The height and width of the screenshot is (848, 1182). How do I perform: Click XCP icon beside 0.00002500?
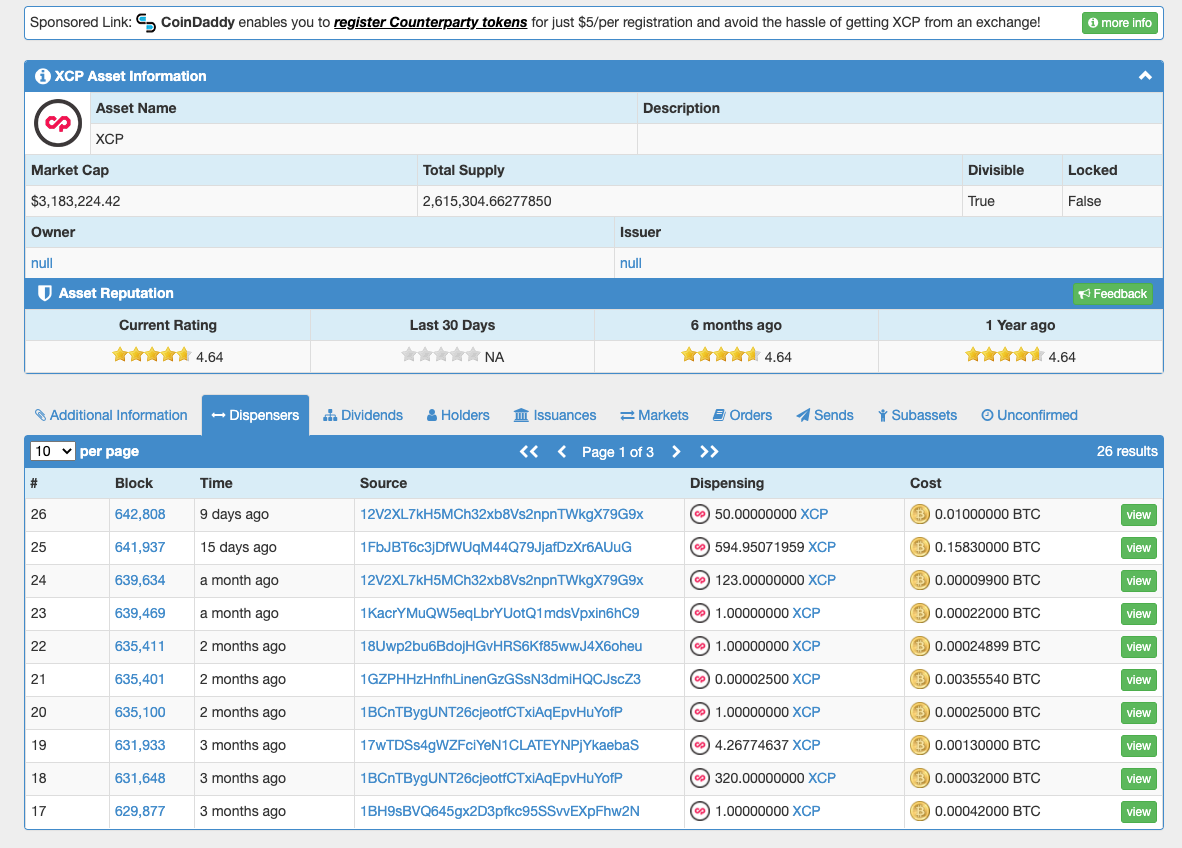(x=700, y=679)
